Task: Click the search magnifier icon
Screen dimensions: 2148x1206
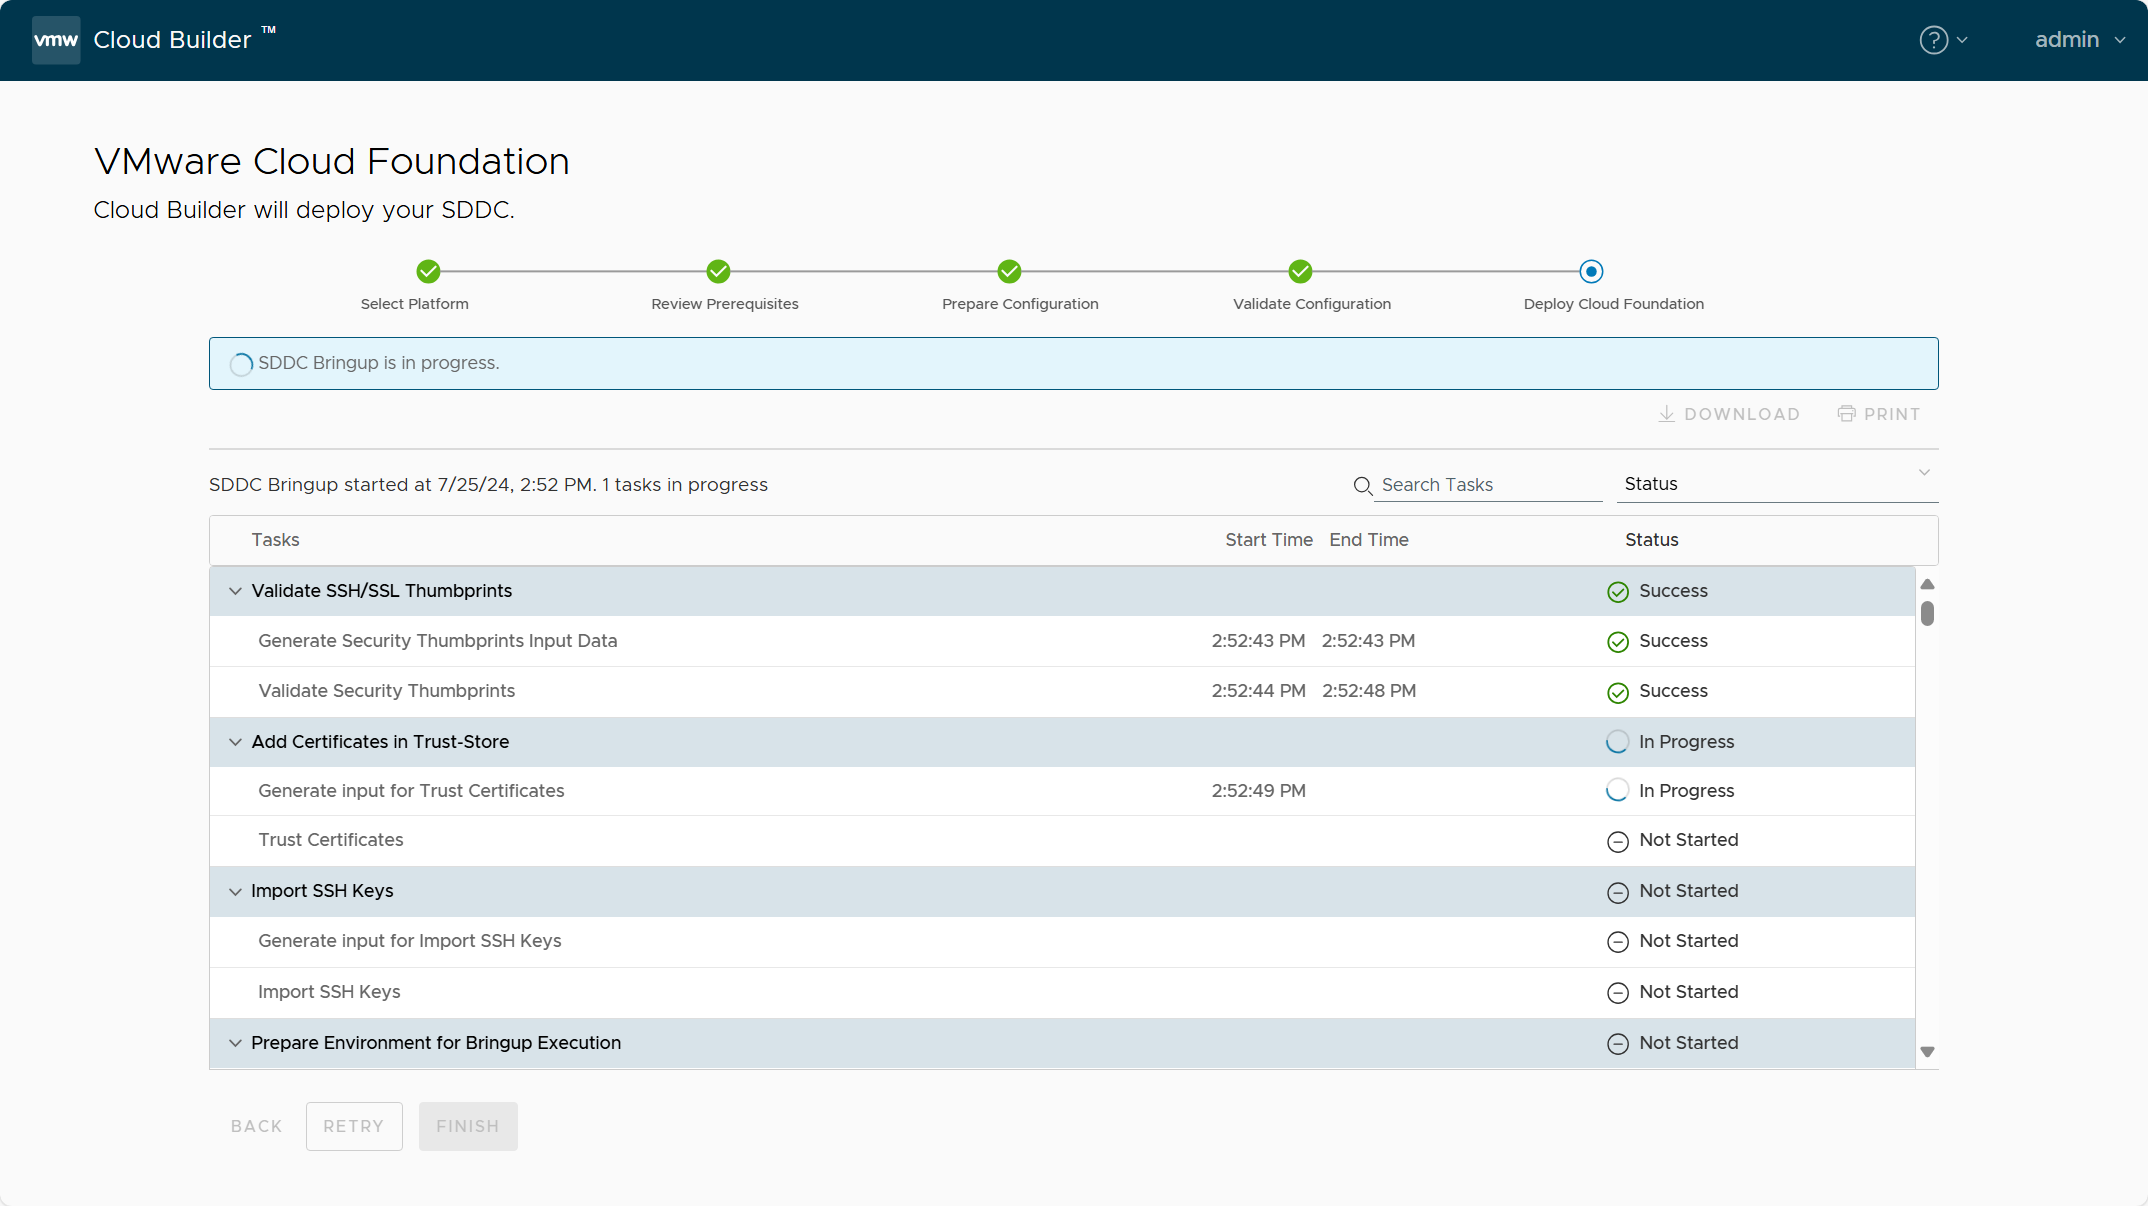Action: [1362, 486]
